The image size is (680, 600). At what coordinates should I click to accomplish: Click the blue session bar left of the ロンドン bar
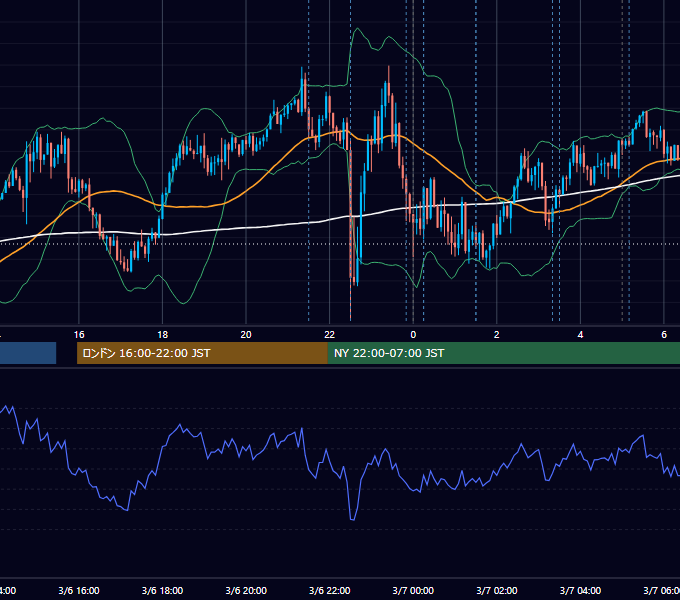(x=28, y=353)
